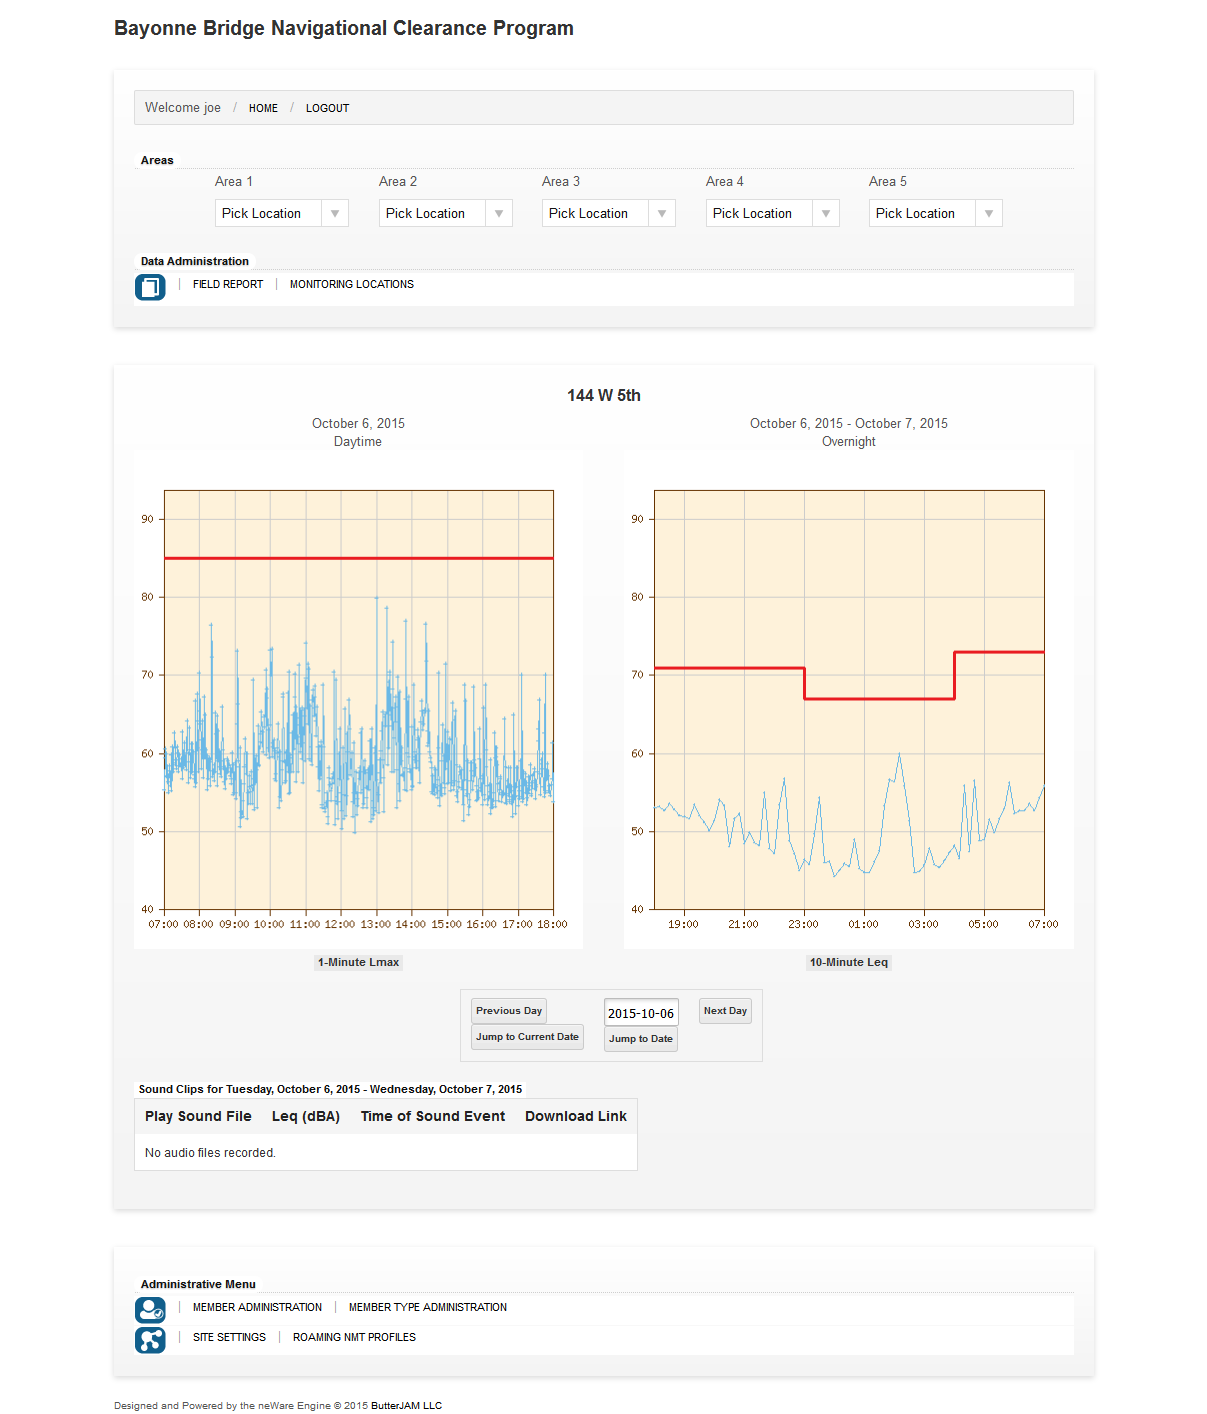The width and height of the screenshot is (1207, 1414).
Task: Open the Area 1 Pick Location dropdown
Action: 281,213
